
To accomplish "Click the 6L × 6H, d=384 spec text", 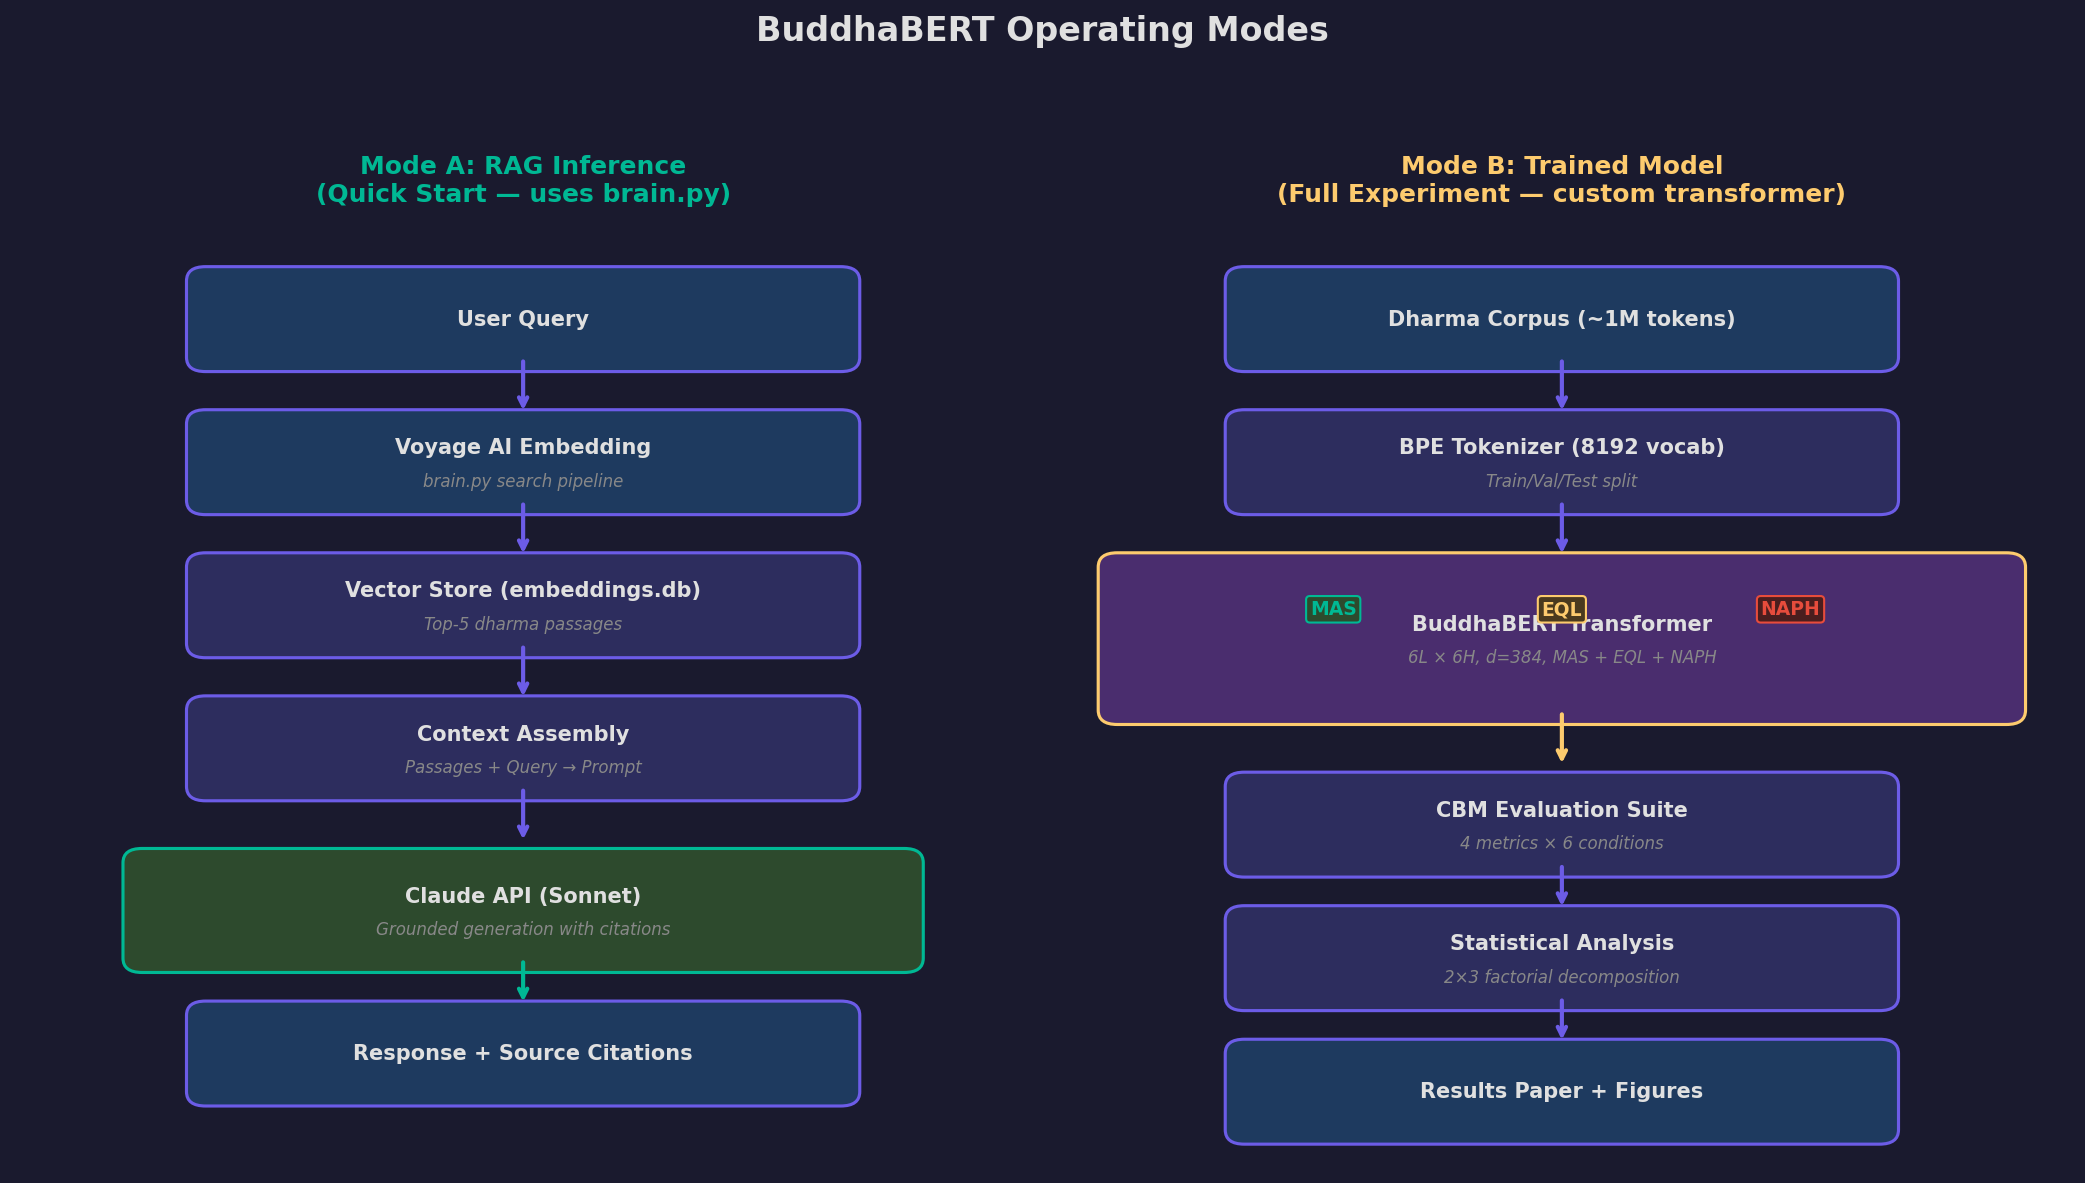I will [1561, 657].
